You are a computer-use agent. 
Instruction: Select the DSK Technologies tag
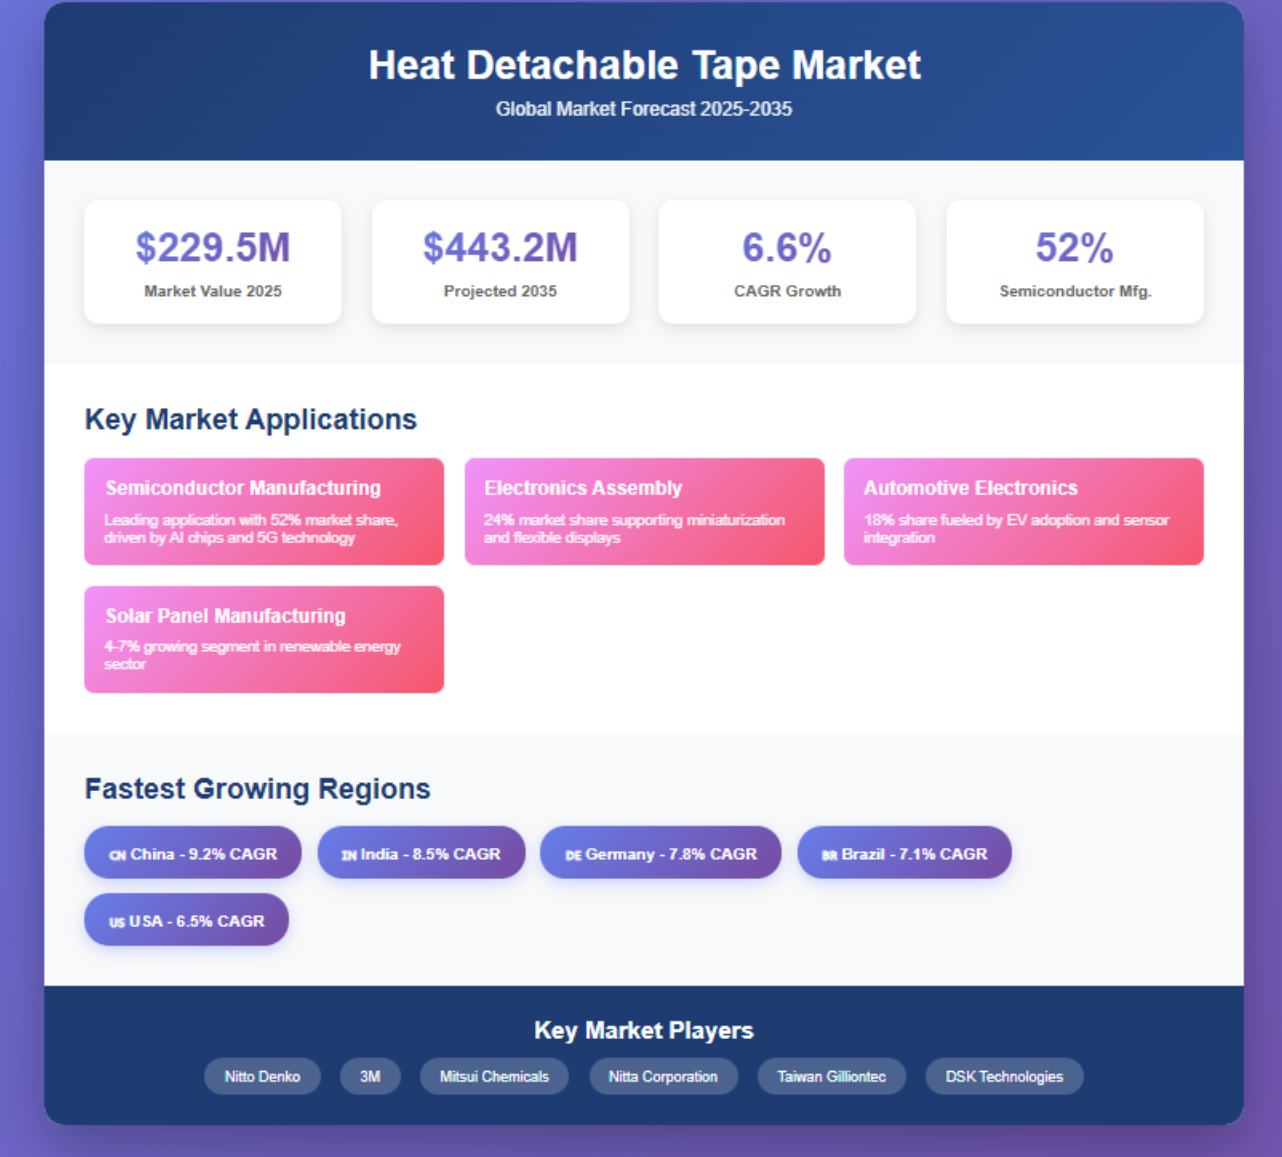[x=1004, y=1076]
